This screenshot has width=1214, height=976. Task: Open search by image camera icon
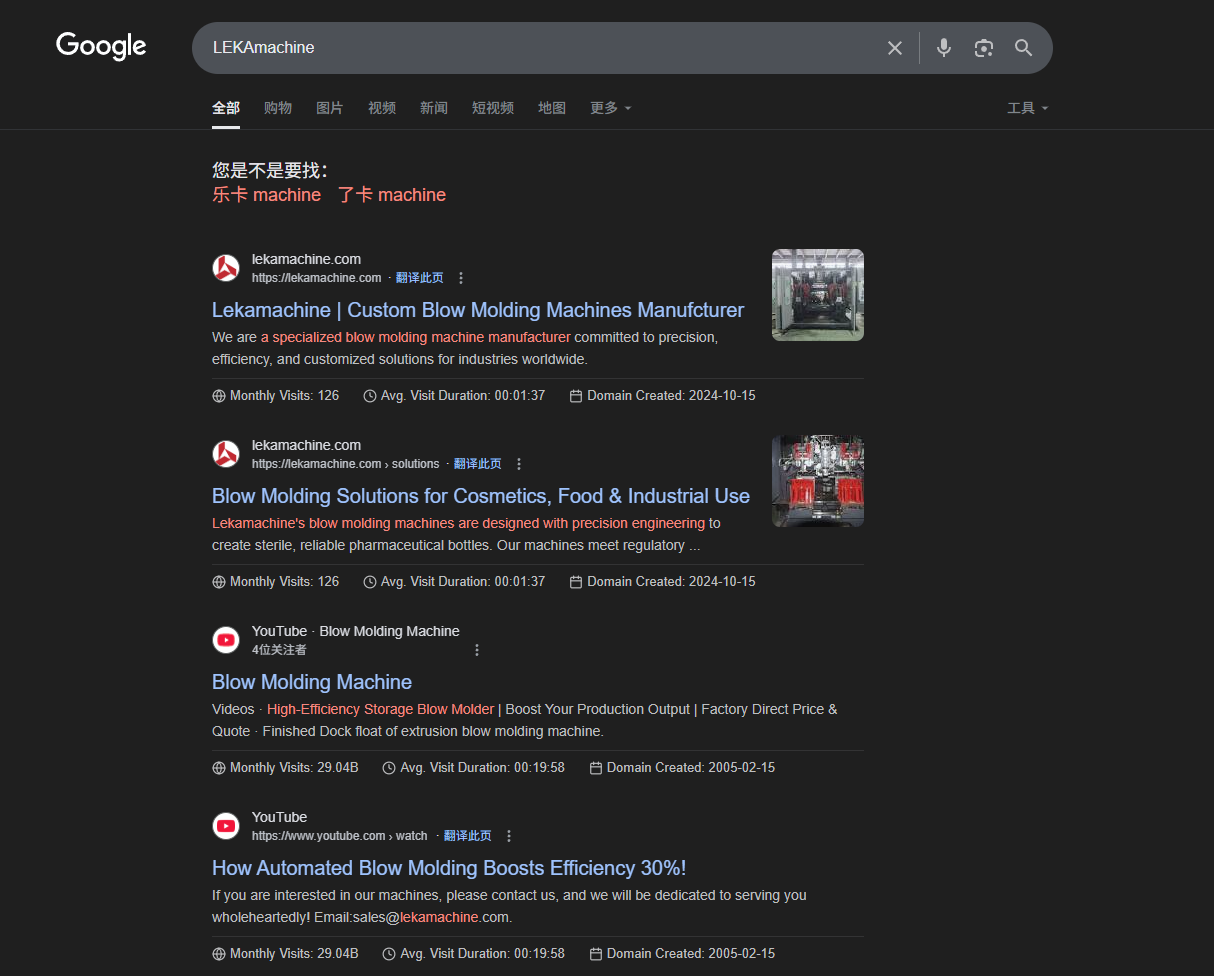tap(983, 48)
